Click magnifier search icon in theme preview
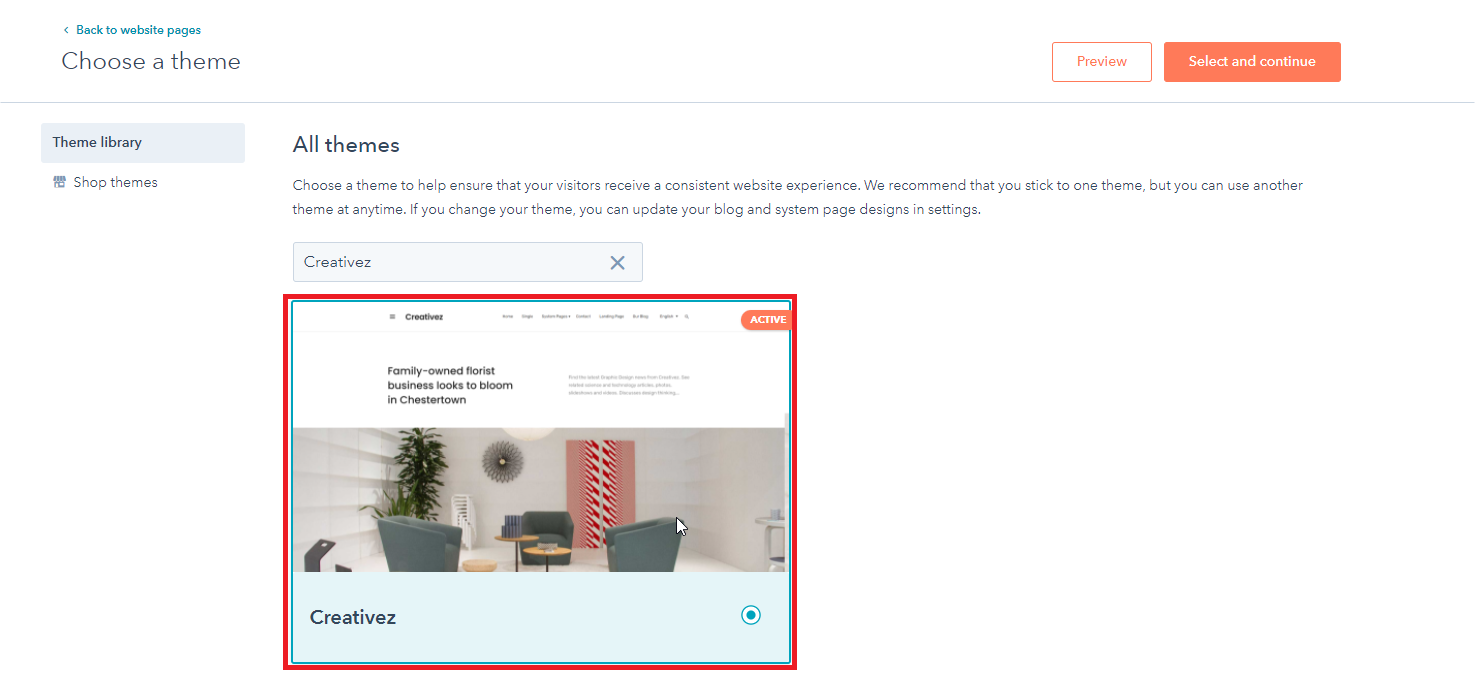 pyautogui.click(x=687, y=316)
